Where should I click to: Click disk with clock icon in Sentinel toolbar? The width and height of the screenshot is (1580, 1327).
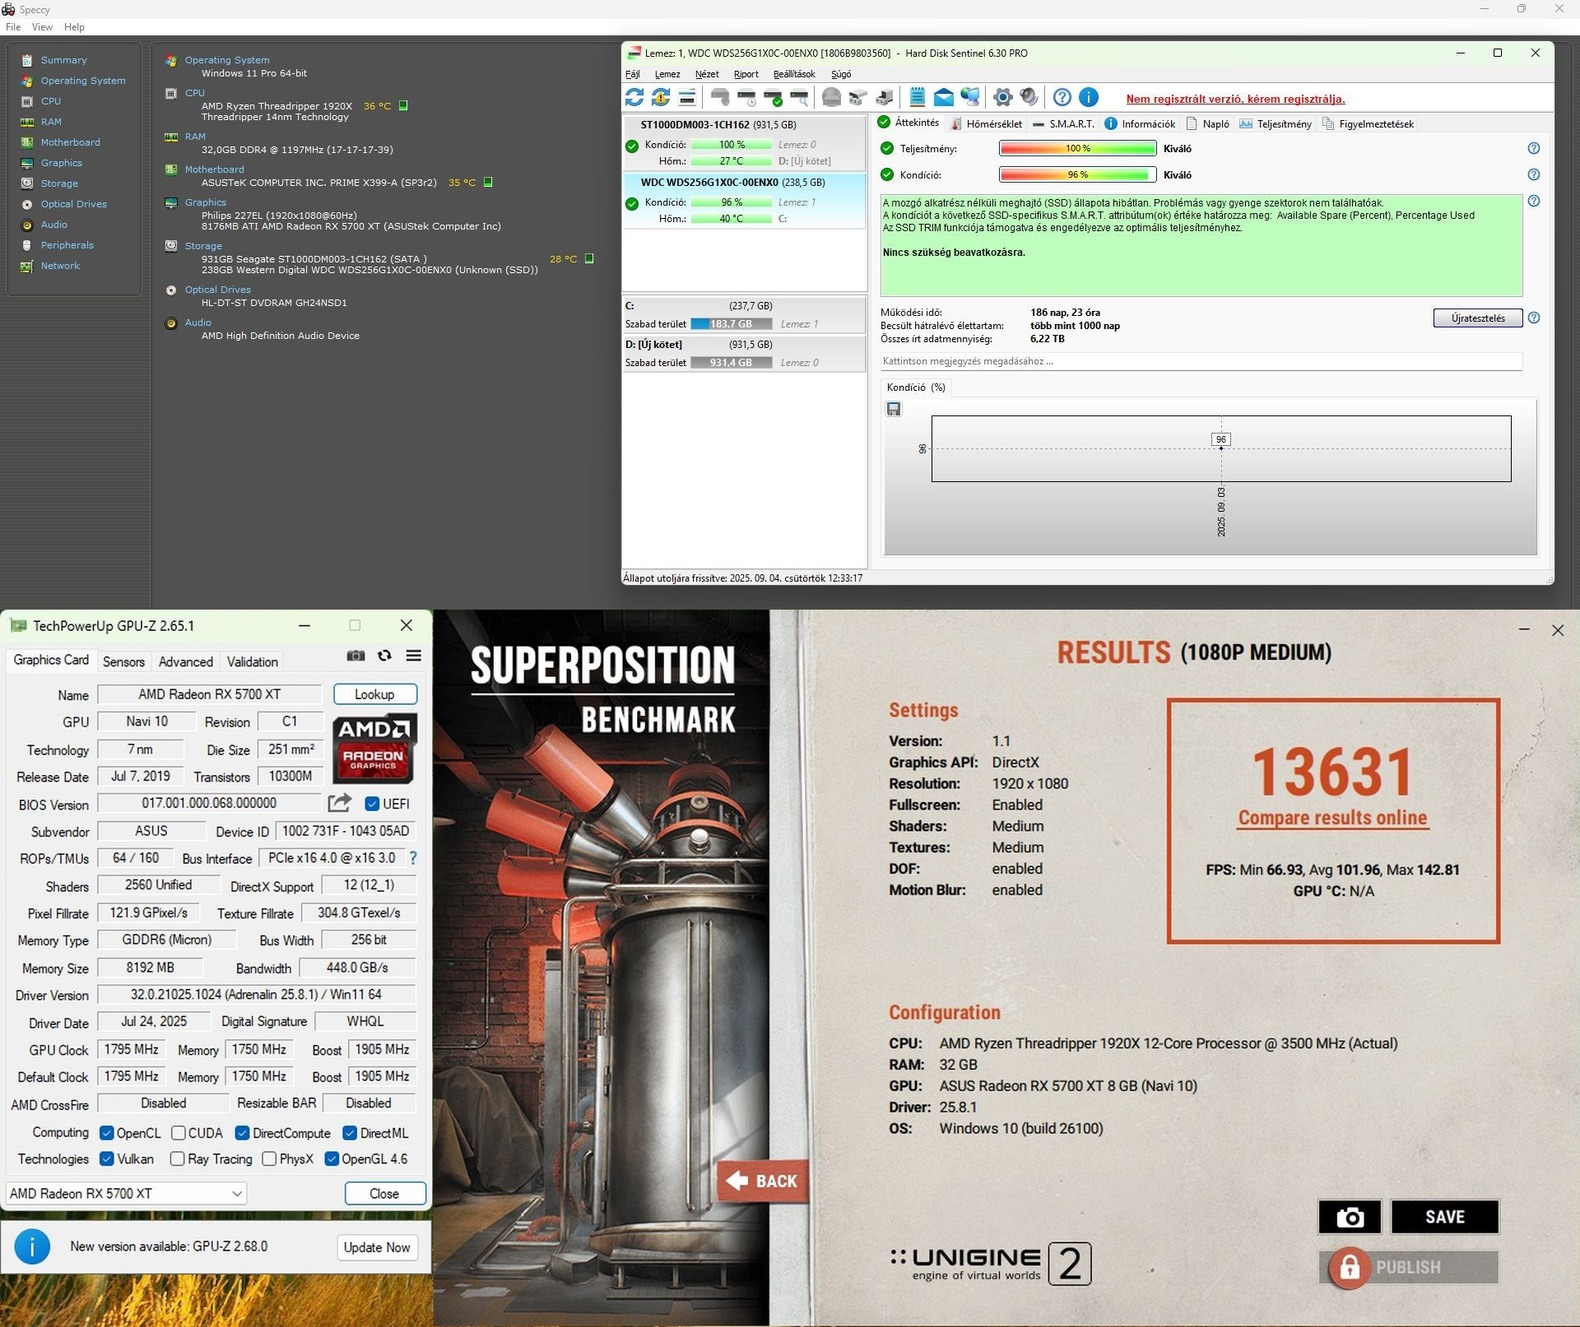(x=747, y=97)
